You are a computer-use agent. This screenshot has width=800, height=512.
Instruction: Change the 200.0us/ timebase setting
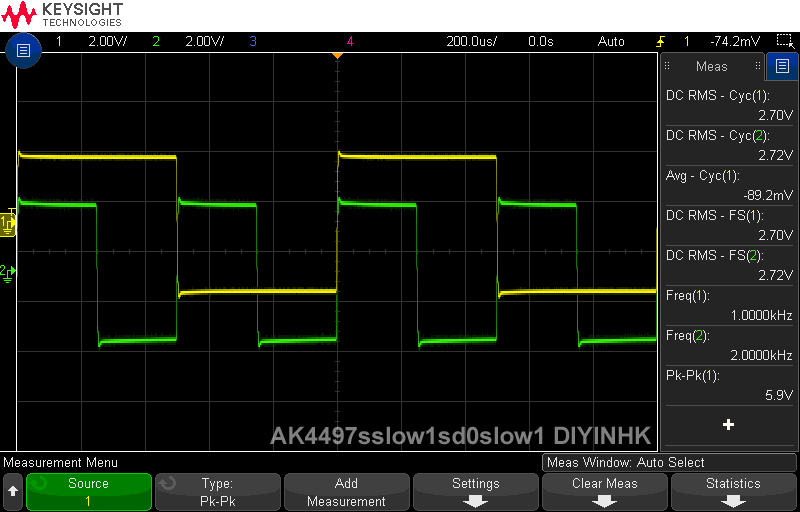[x=471, y=41]
